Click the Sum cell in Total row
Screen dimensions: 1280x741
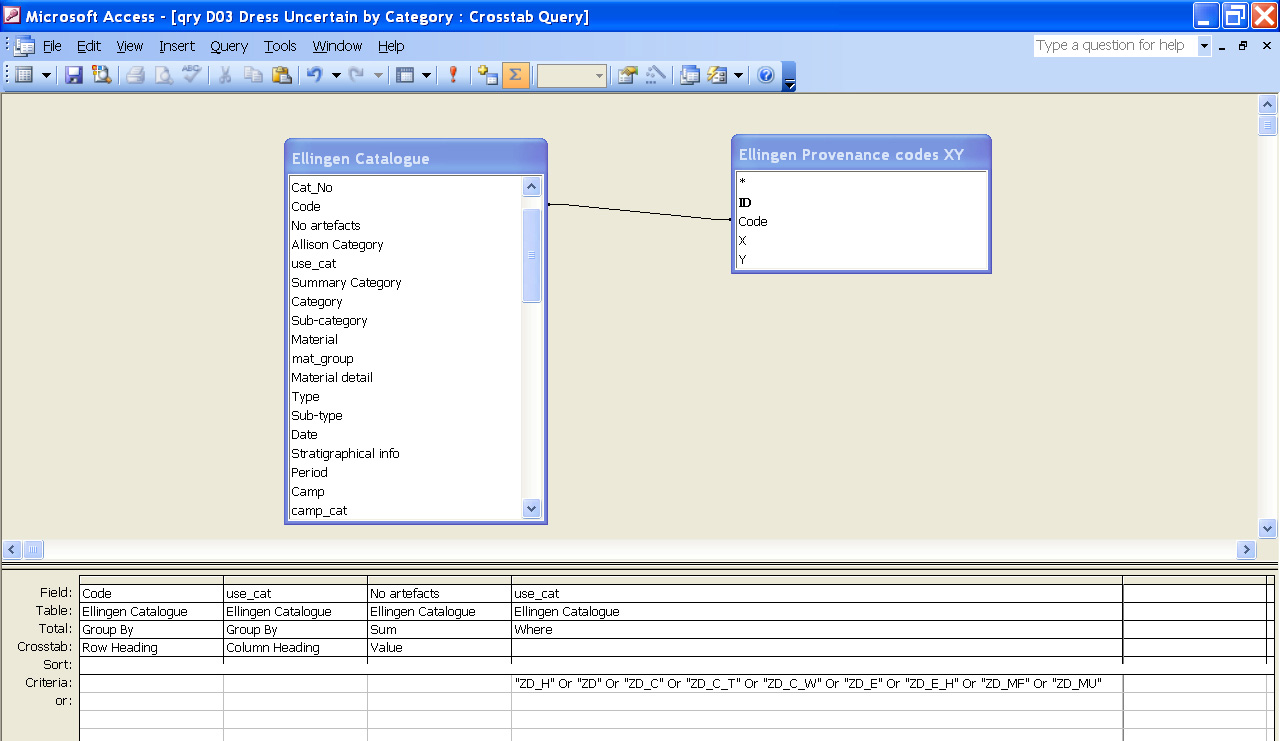[439, 630]
